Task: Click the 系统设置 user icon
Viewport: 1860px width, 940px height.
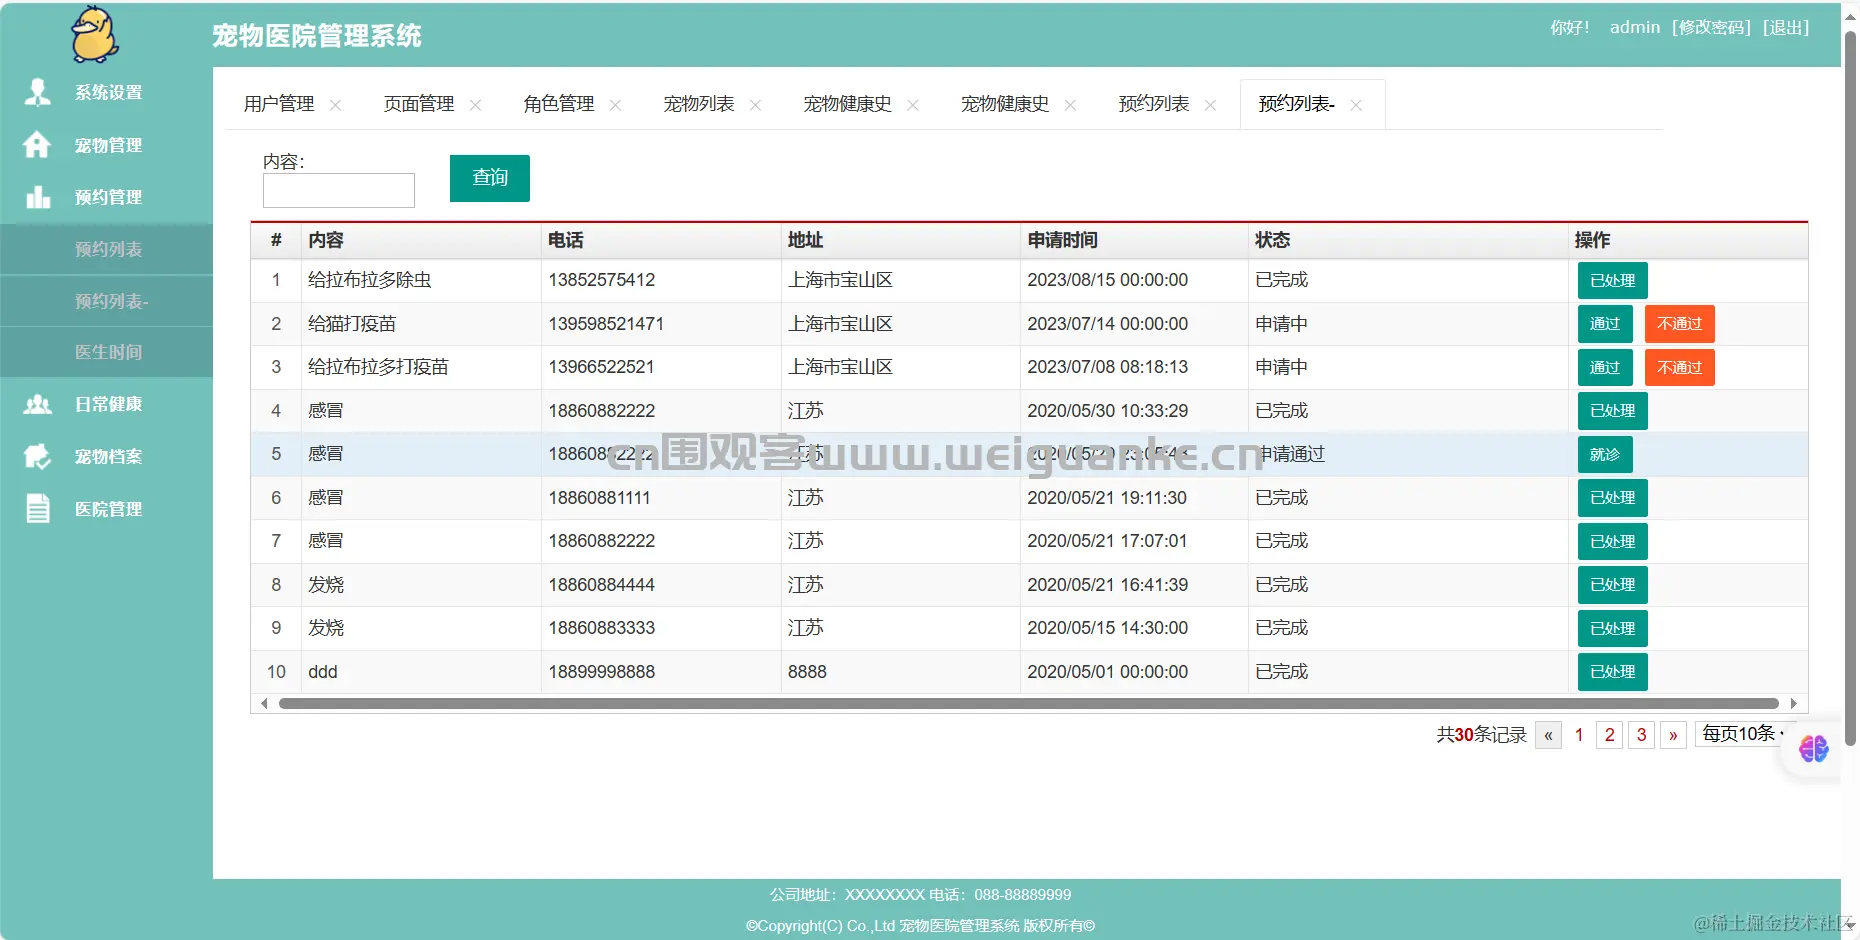Action: click(38, 92)
